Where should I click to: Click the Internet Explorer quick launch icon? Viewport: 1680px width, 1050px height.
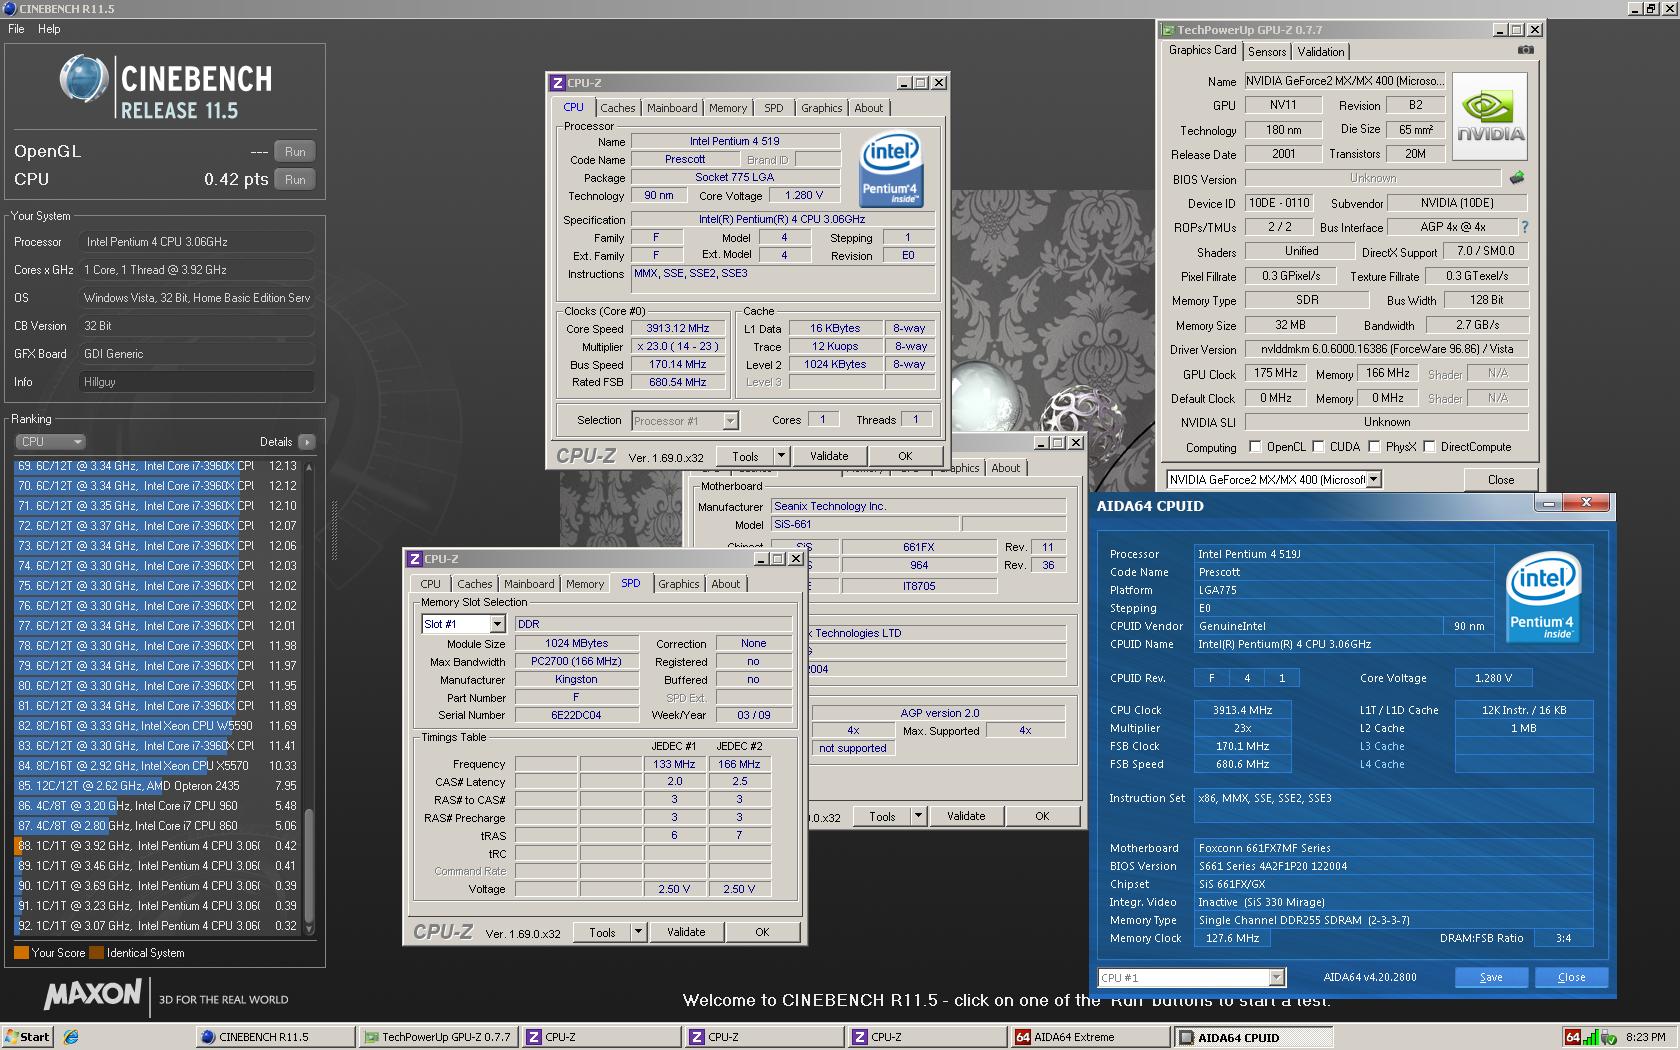pyautogui.click(x=71, y=1037)
